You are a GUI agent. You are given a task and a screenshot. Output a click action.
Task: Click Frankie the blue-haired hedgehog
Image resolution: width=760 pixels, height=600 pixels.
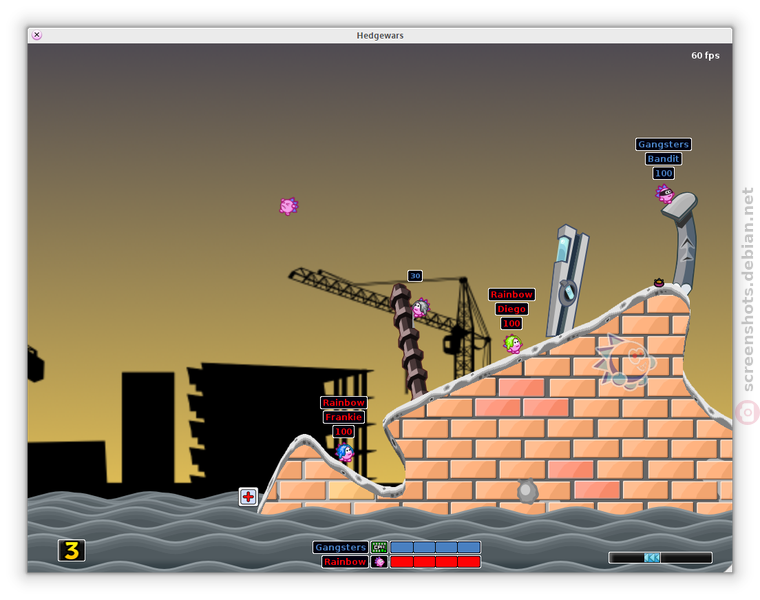(x=345, y=452)
